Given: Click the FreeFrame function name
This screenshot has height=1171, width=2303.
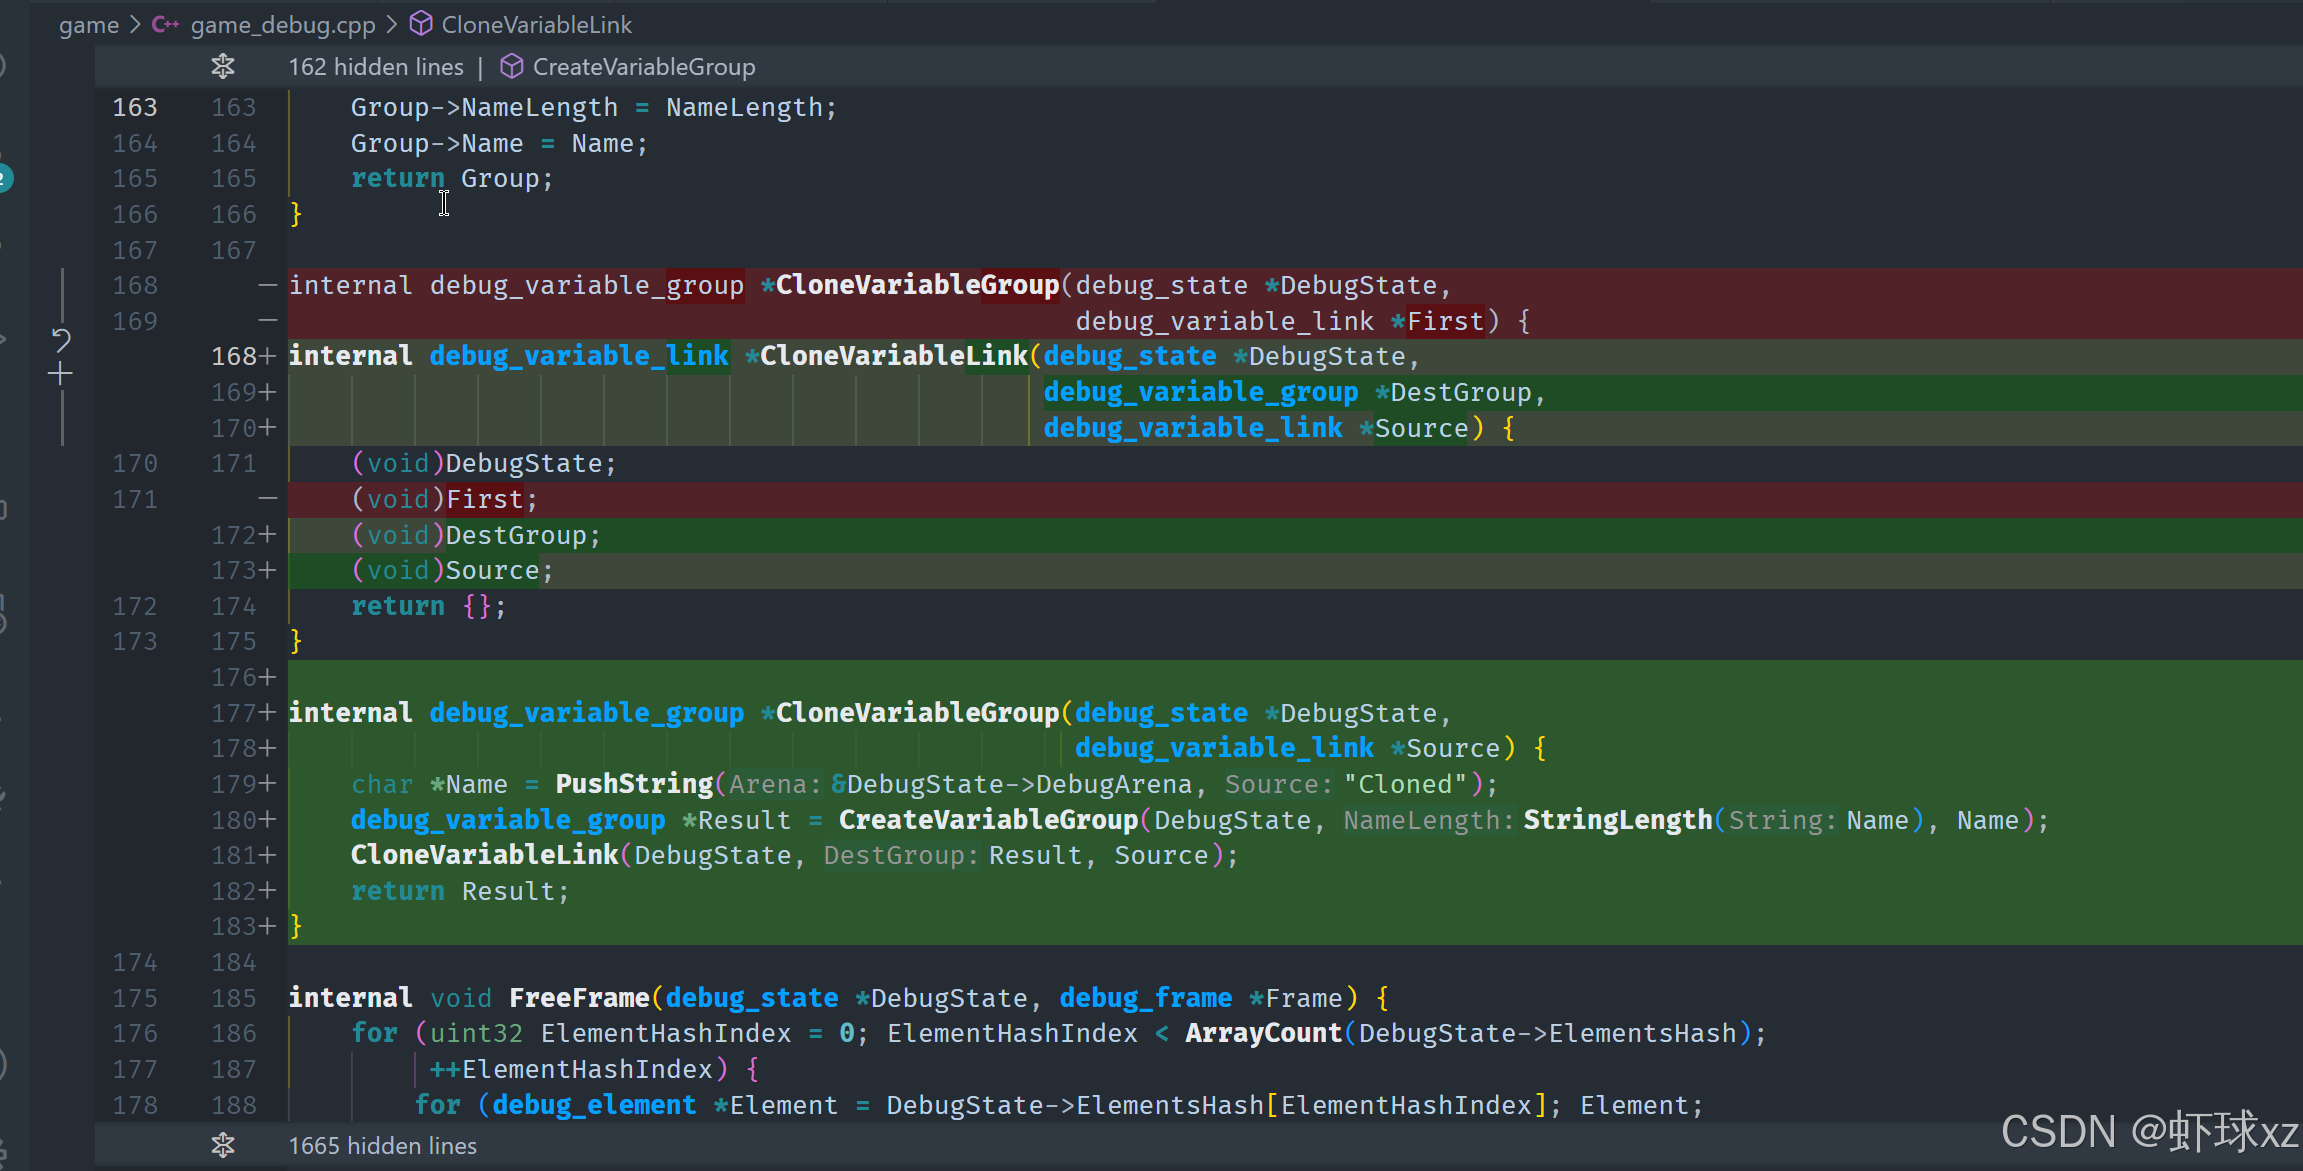Looking at the screenshot, I should 579,998.
